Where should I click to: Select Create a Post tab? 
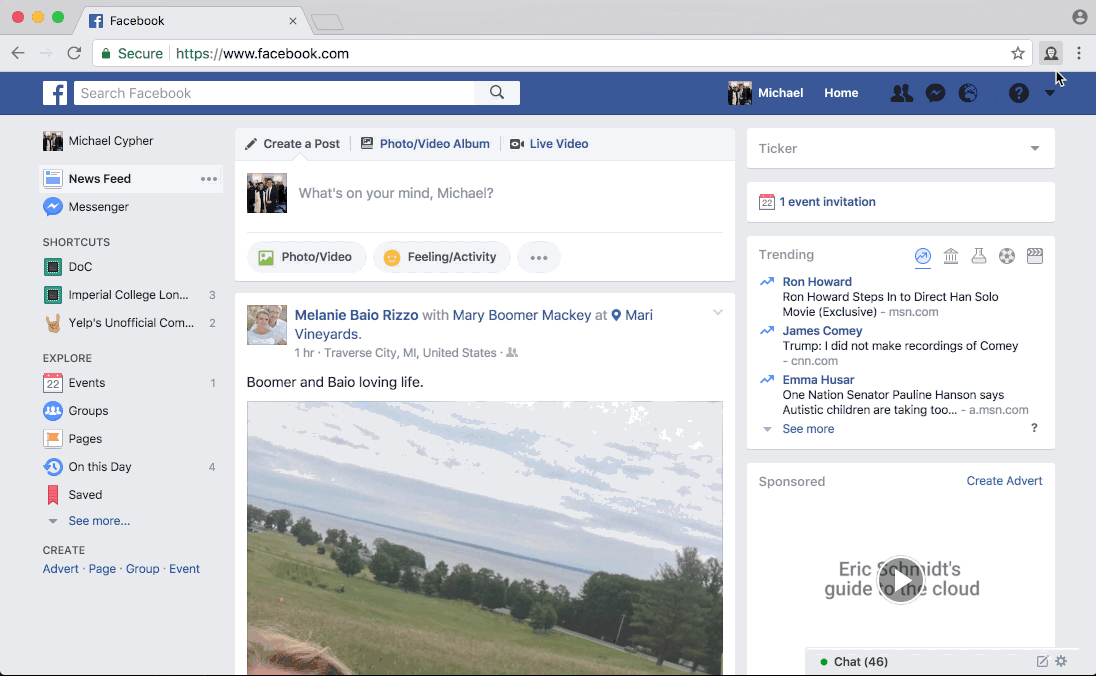coord(292,143)
